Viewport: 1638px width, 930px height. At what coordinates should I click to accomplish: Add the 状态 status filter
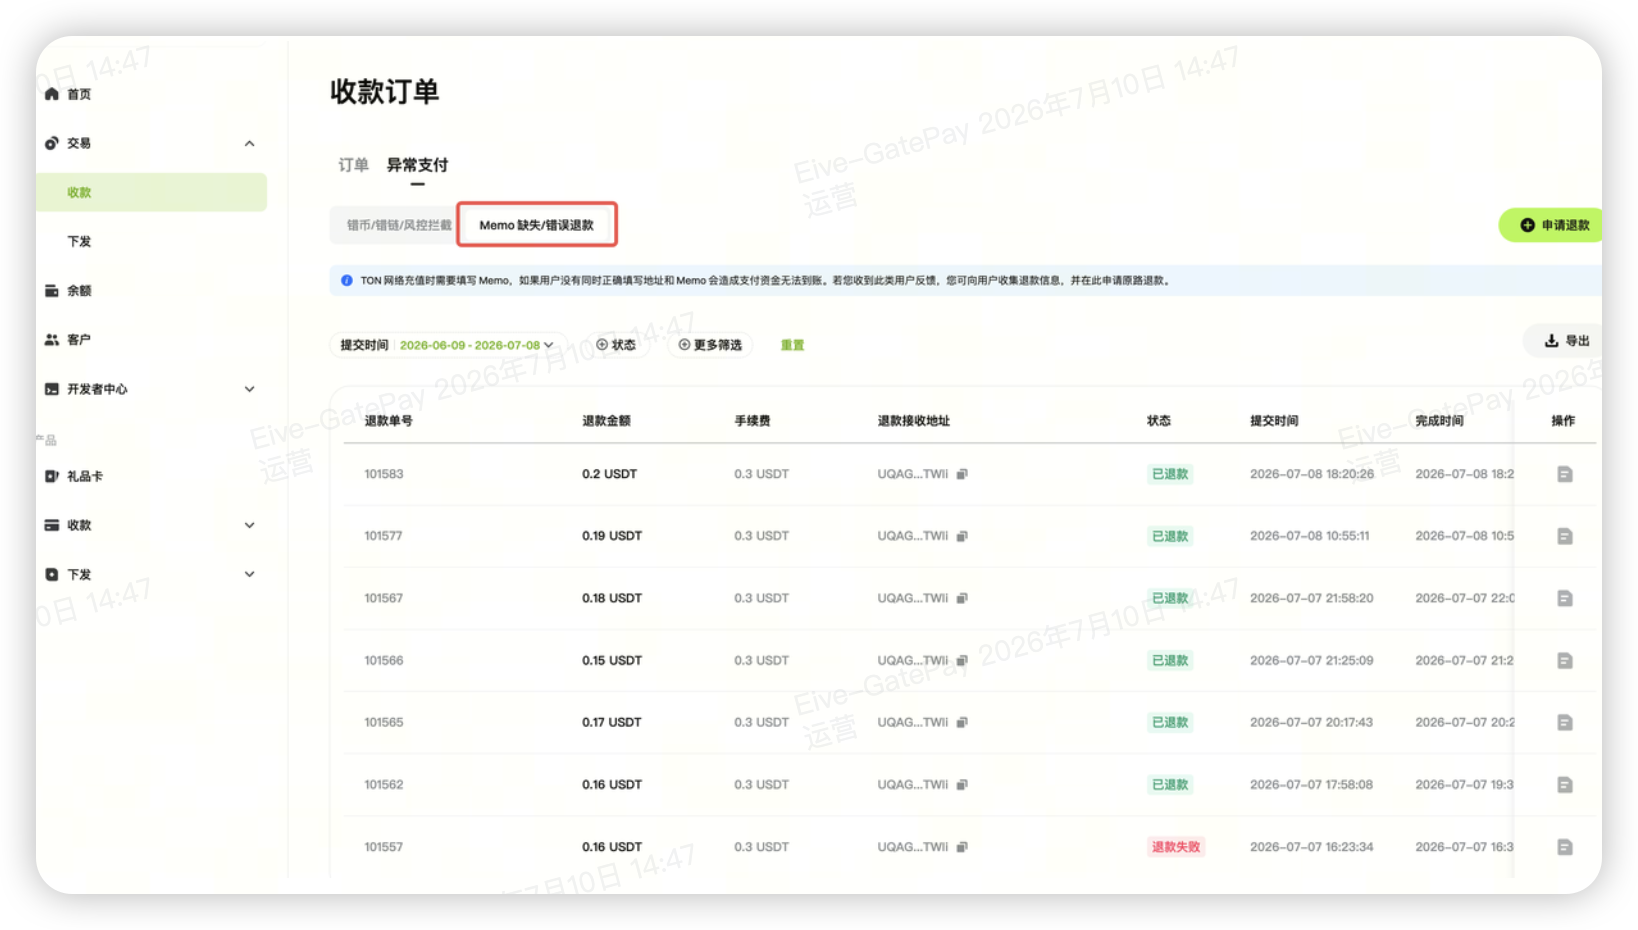(616, 345)
